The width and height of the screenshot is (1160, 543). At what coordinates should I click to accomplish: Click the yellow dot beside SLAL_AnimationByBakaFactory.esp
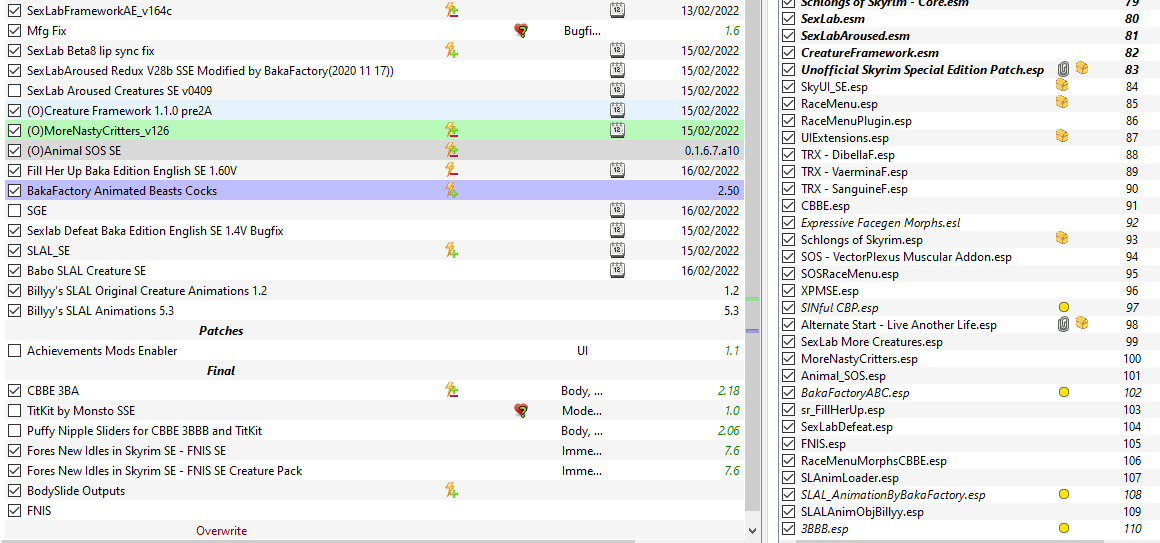click(x=1064, y=494)
